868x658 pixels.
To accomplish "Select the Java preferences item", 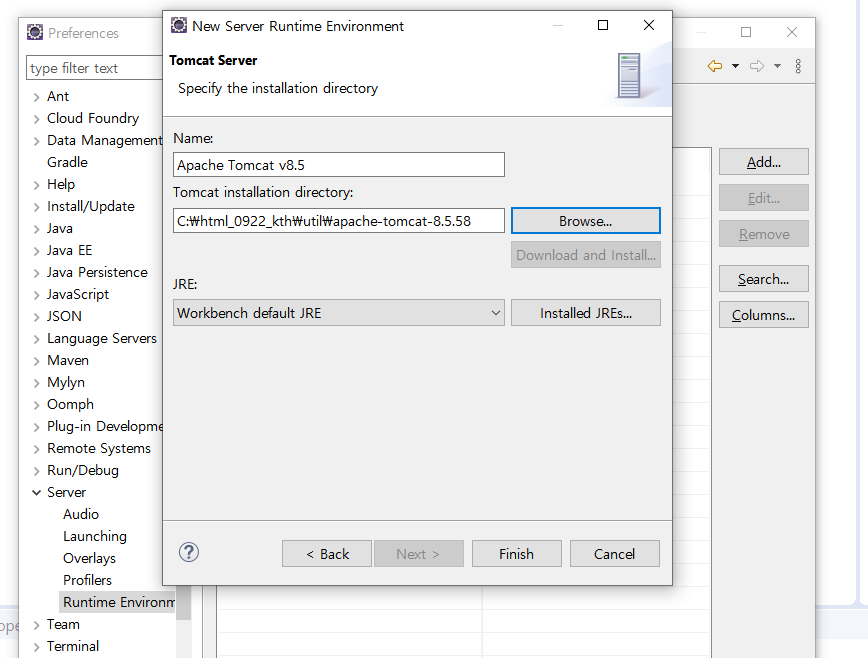I will [x=60, y=228].
